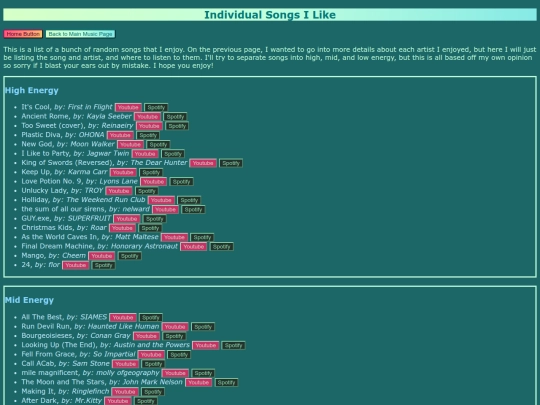
Task: Listen to New God on Spotify
Action: [x=158, y=145]
